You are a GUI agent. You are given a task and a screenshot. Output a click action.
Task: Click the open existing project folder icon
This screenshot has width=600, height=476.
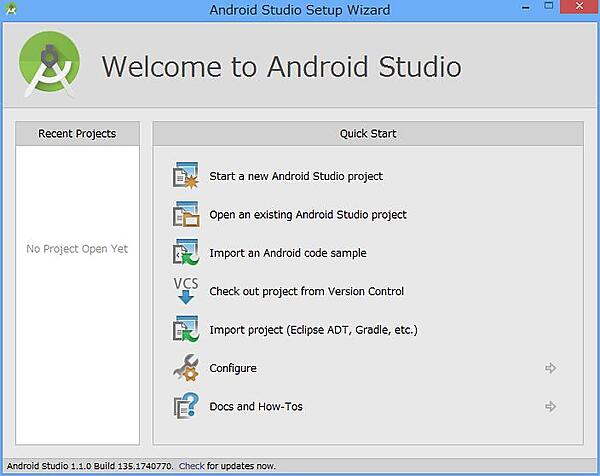tap(187, 214)
